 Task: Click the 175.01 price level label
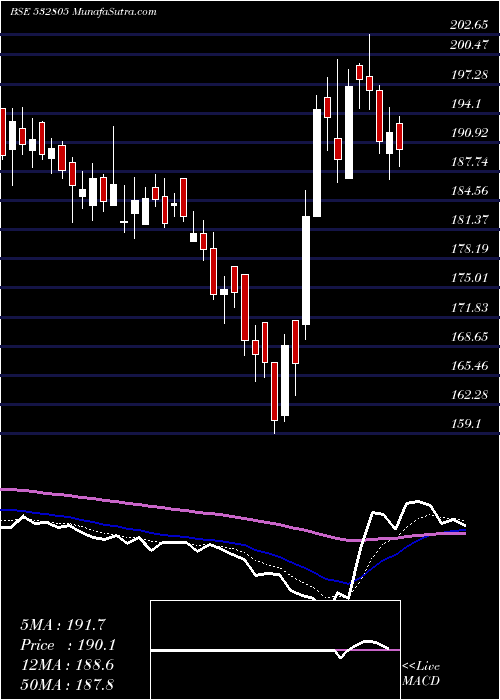[x=469, y=278]
